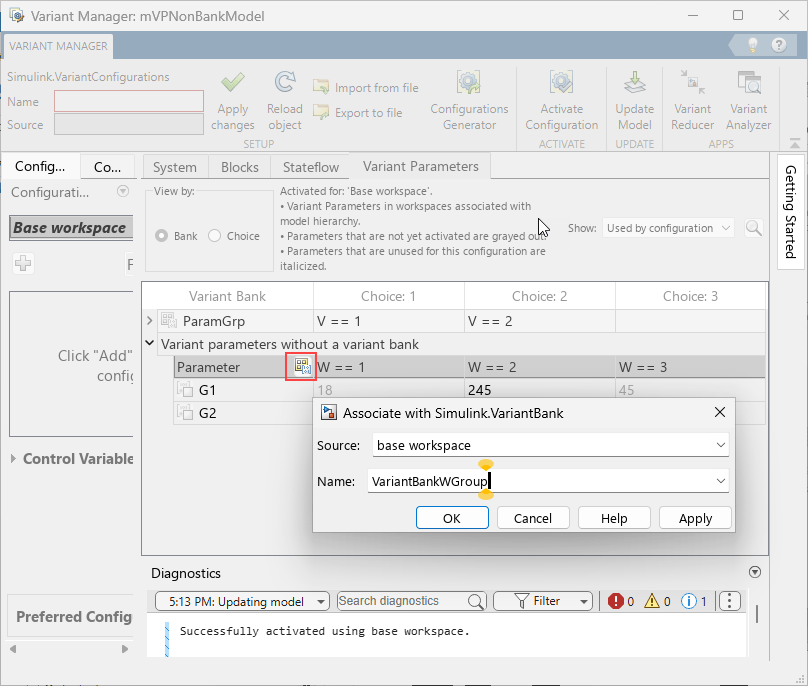Click the V == 2 cell of ParamGrp
The image size is (808, 686).
pos(540,321)
